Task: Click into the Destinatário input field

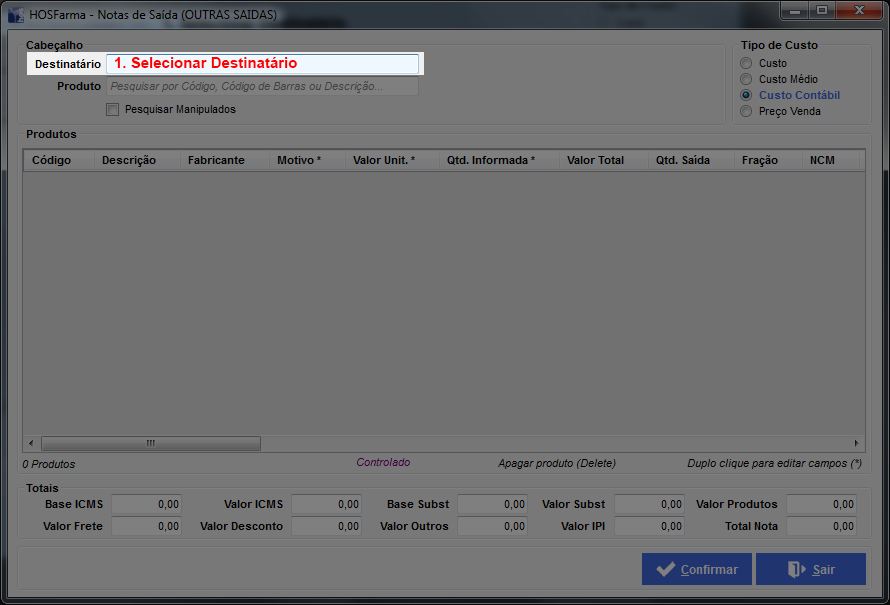Action: (262, 63)
